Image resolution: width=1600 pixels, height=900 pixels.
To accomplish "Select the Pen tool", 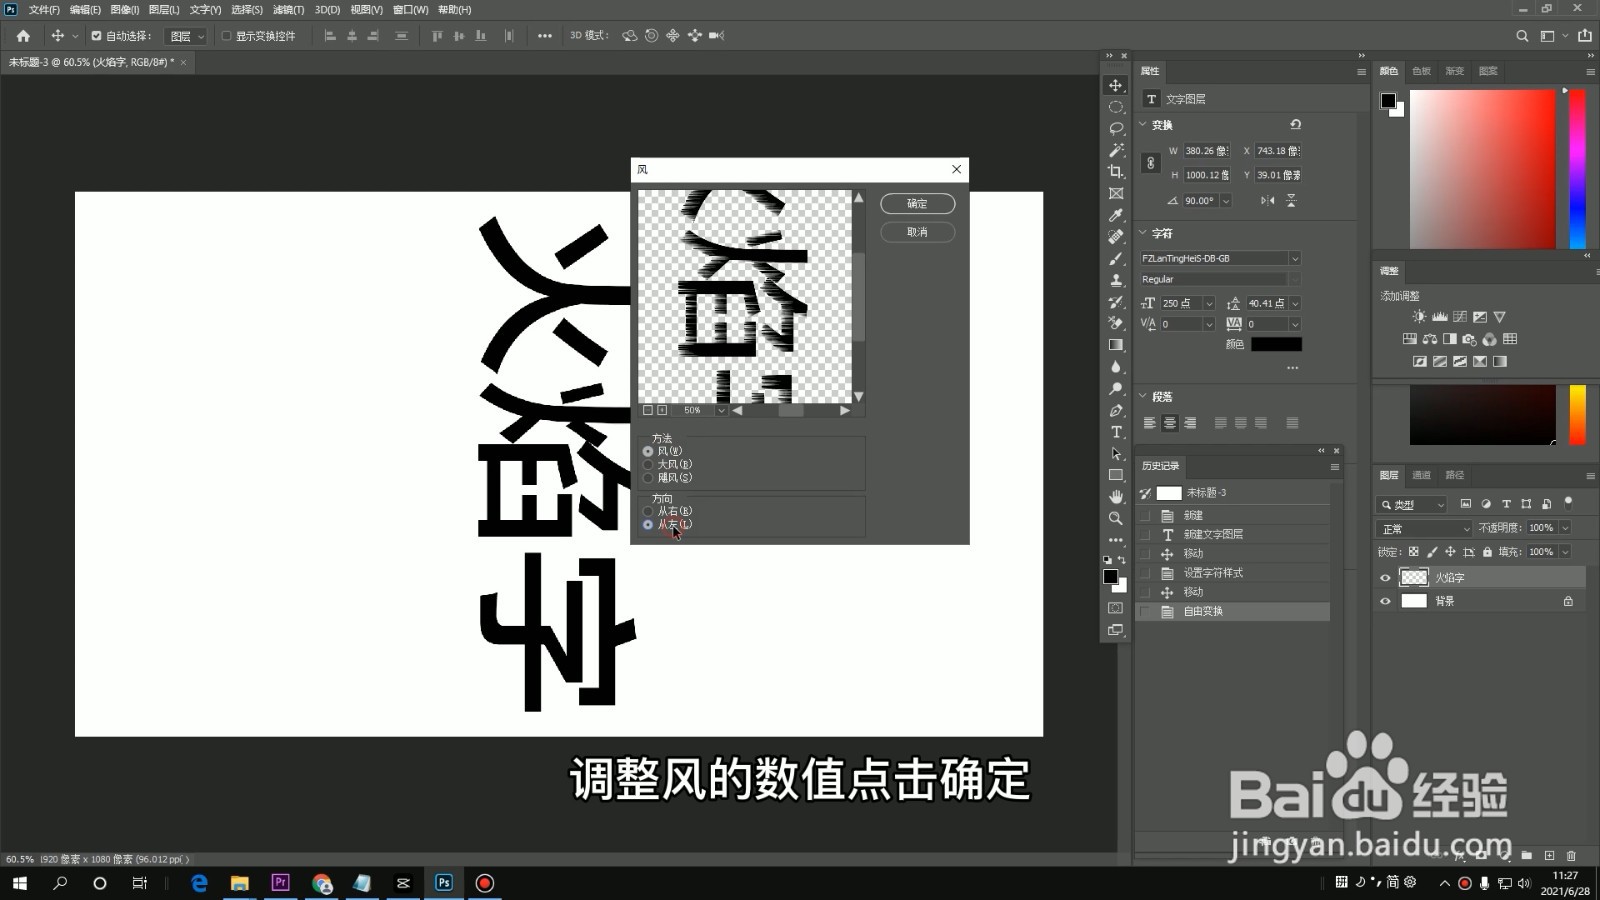I will pyautogui.click(x=1115, y=411).
